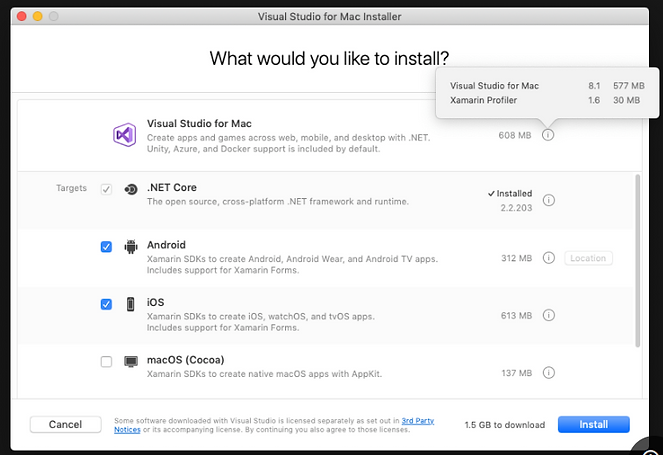Click the Targets label

pyautogui.click(x=71, y=188)
